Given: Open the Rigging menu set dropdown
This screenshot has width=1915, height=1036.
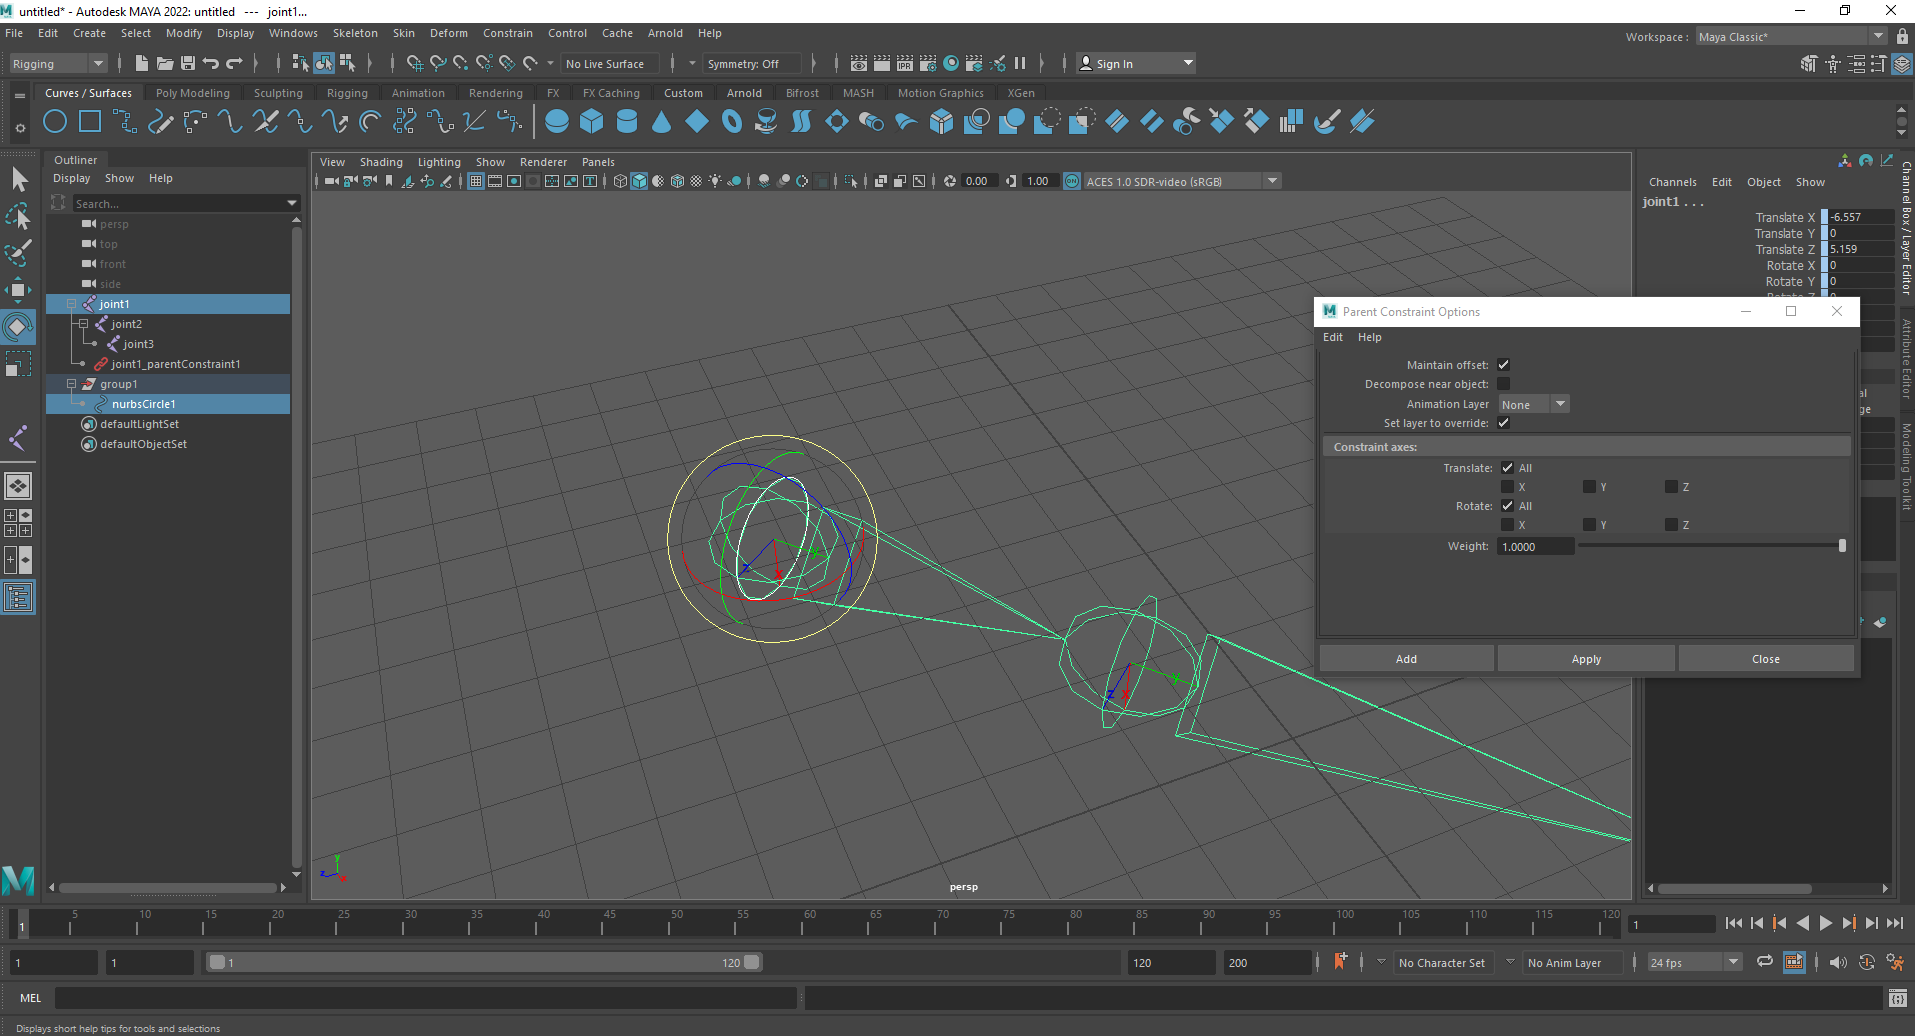Looking at the screenshot, I should click(x=57, y=64).
